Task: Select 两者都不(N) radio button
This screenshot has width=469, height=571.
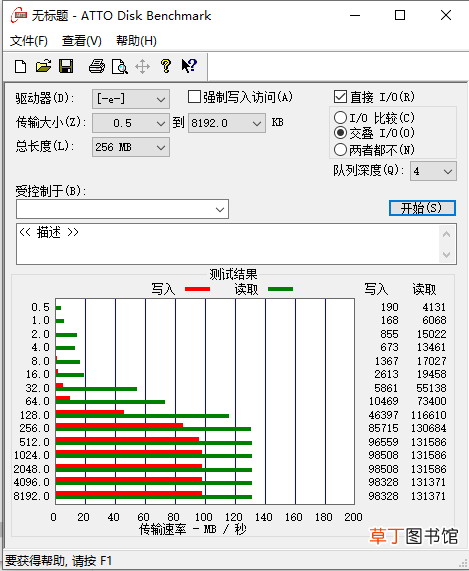Action: point(340,149)
